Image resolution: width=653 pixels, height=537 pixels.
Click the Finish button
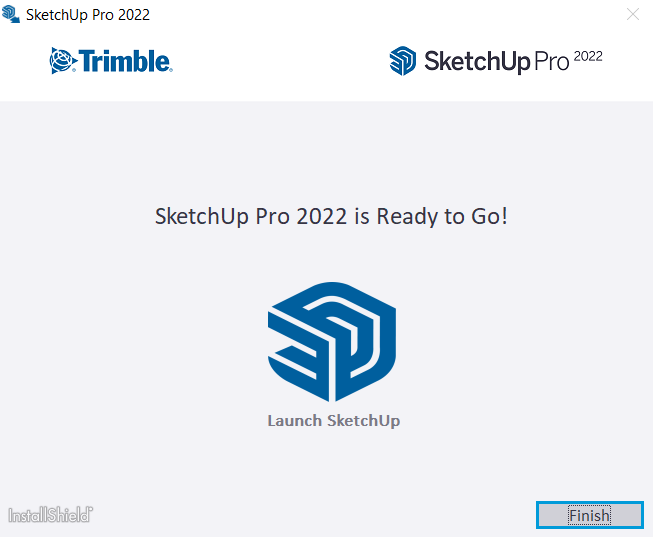[590, 515]
